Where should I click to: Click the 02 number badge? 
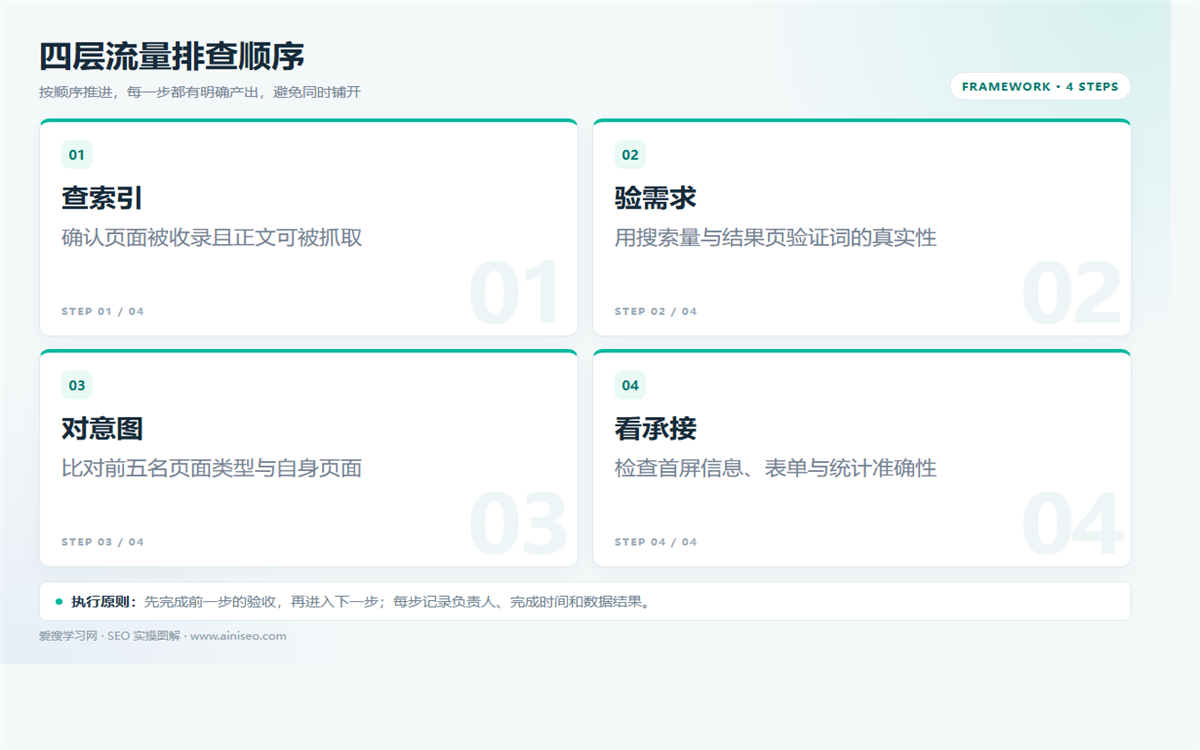click(630, 155)
